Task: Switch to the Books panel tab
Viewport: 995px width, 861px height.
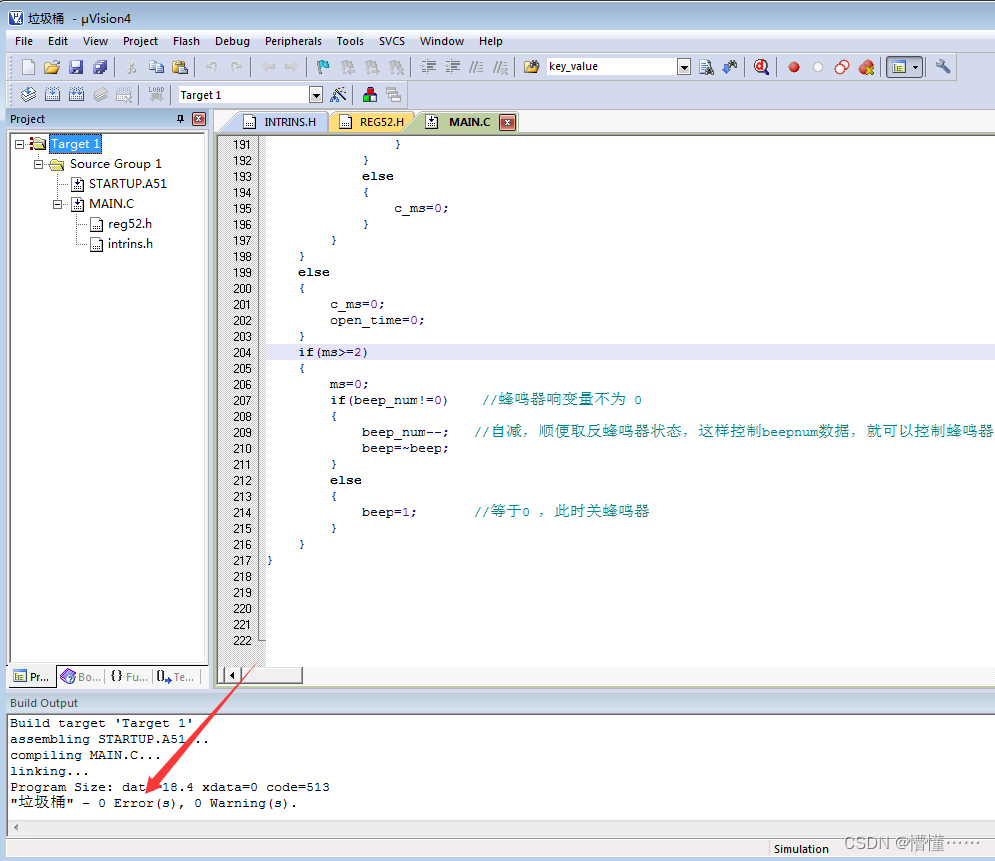Action: pyautogui.click(x=81, y=677)
